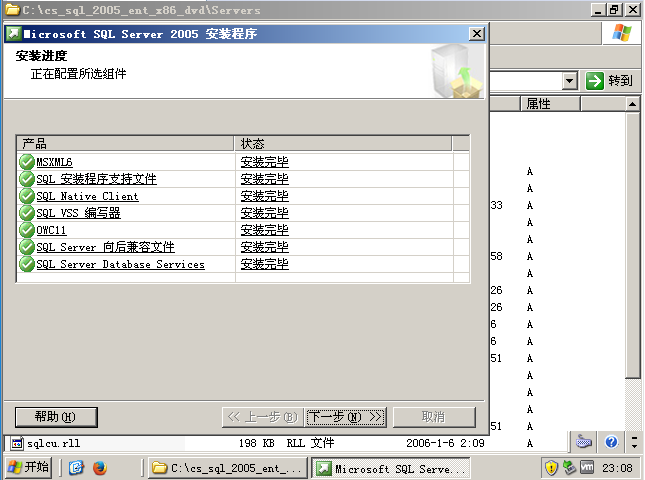Viewport: 645px width, 480px height.
Task: Switch to C:\cs_sql_2005_ent taskbar button
Action: (227, 468)
